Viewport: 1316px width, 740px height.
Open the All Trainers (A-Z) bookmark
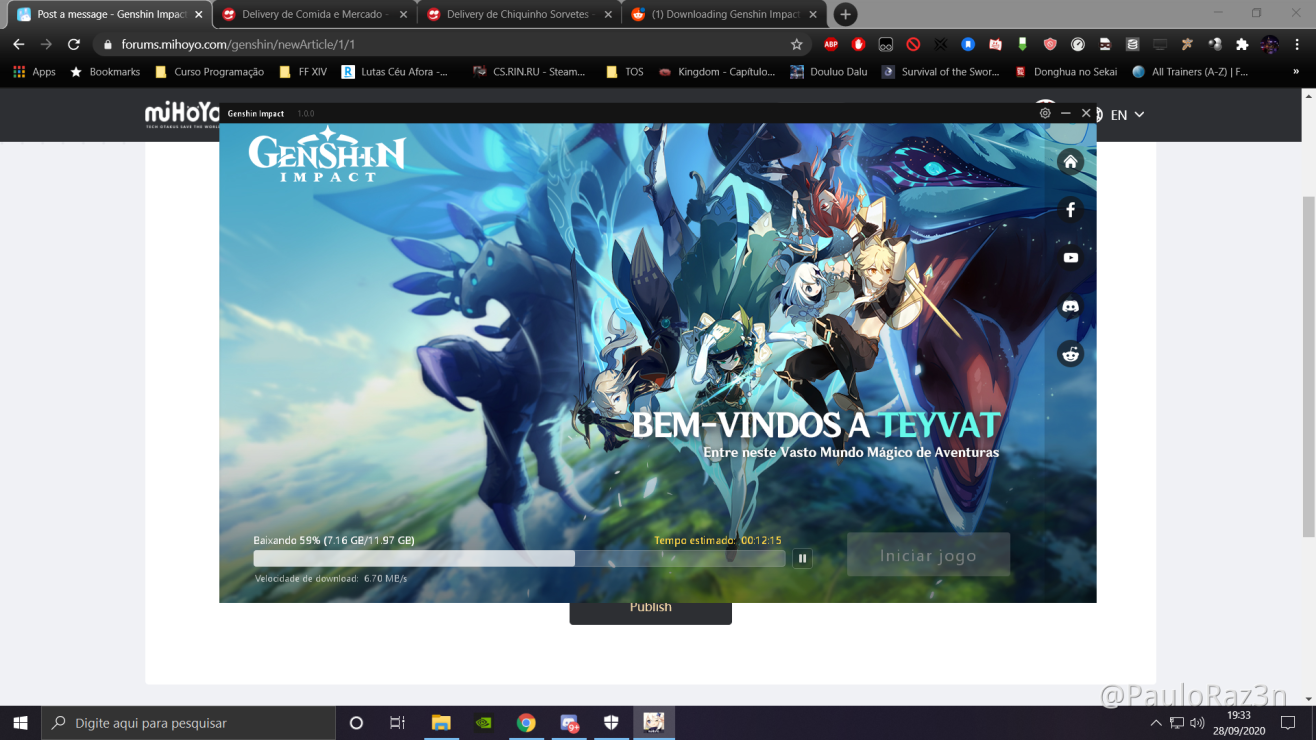click(1190, 72)
